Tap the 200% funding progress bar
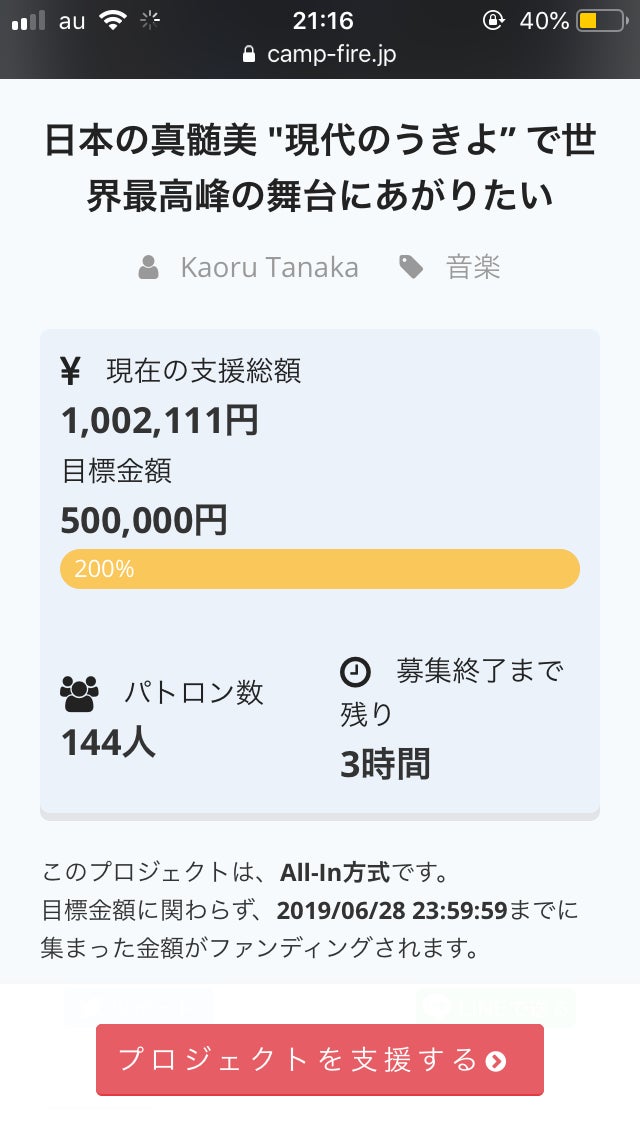This screenshot has width=640, height=1136. [320, 569]
